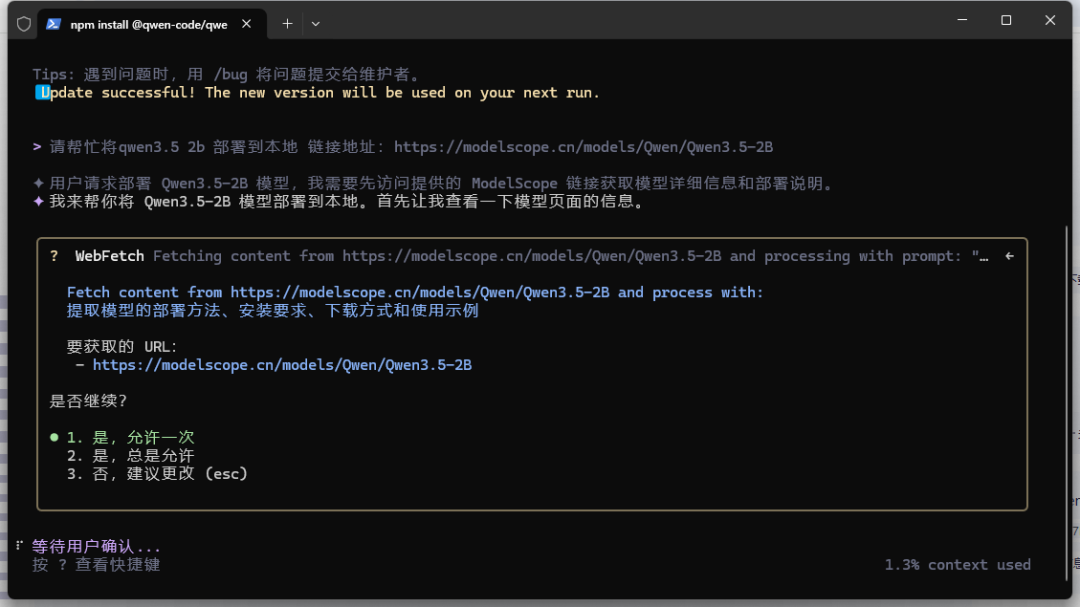This screenshot has height=607, width=1080.
Task: Click the Tips line about /bug
Action: 226,74
